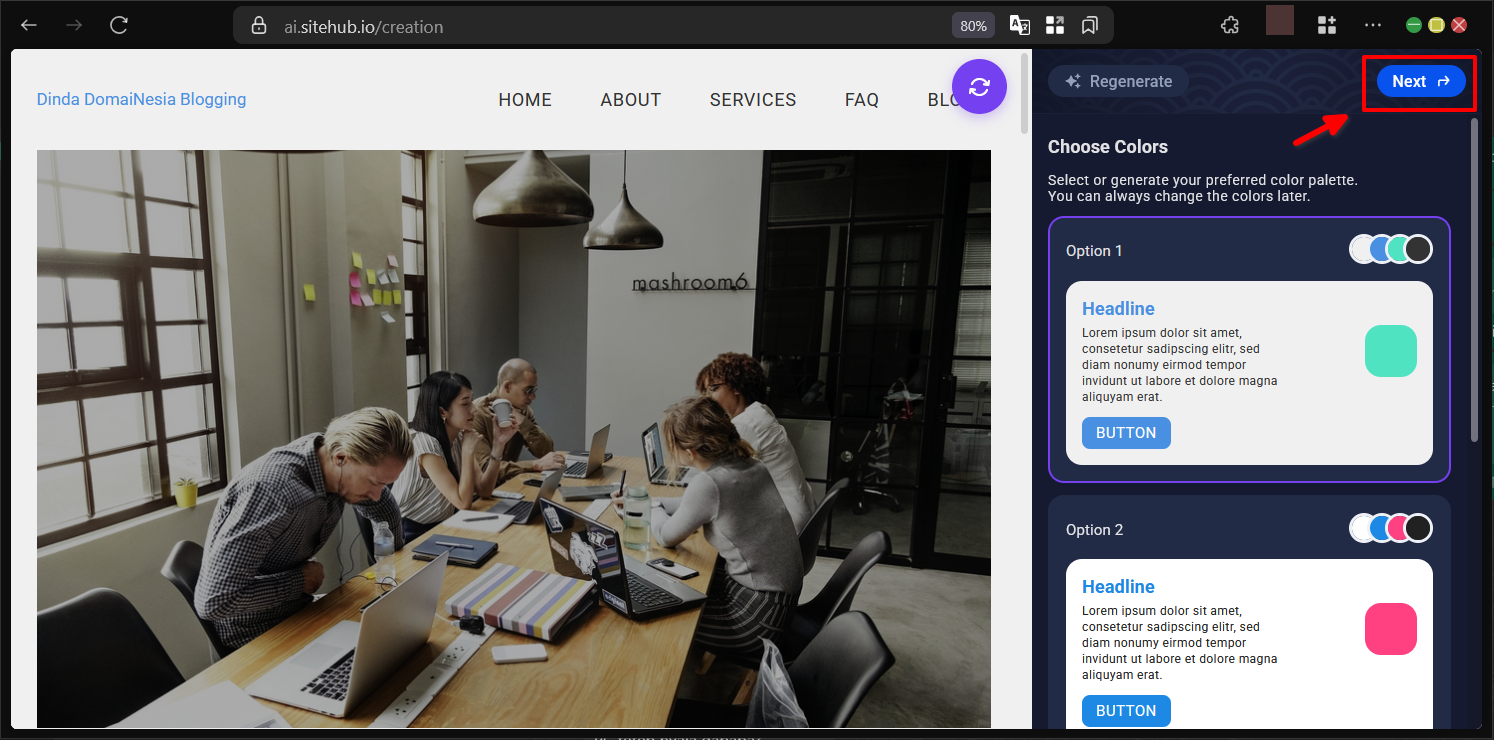Click the Regenerate button
This screenshot has height=740, width=1494.
(x=1118, y=82)
